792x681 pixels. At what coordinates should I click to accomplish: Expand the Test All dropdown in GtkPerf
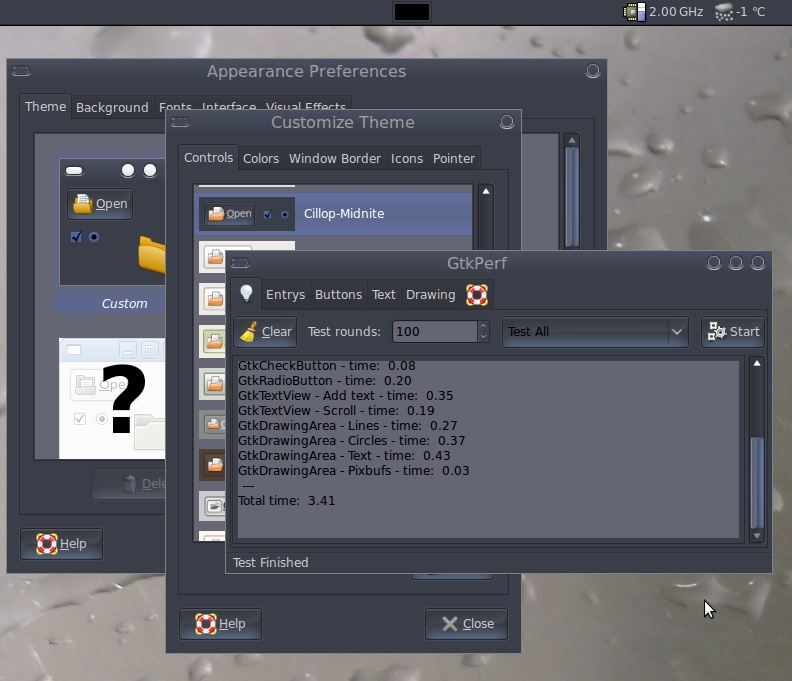[x=595, y=331]
